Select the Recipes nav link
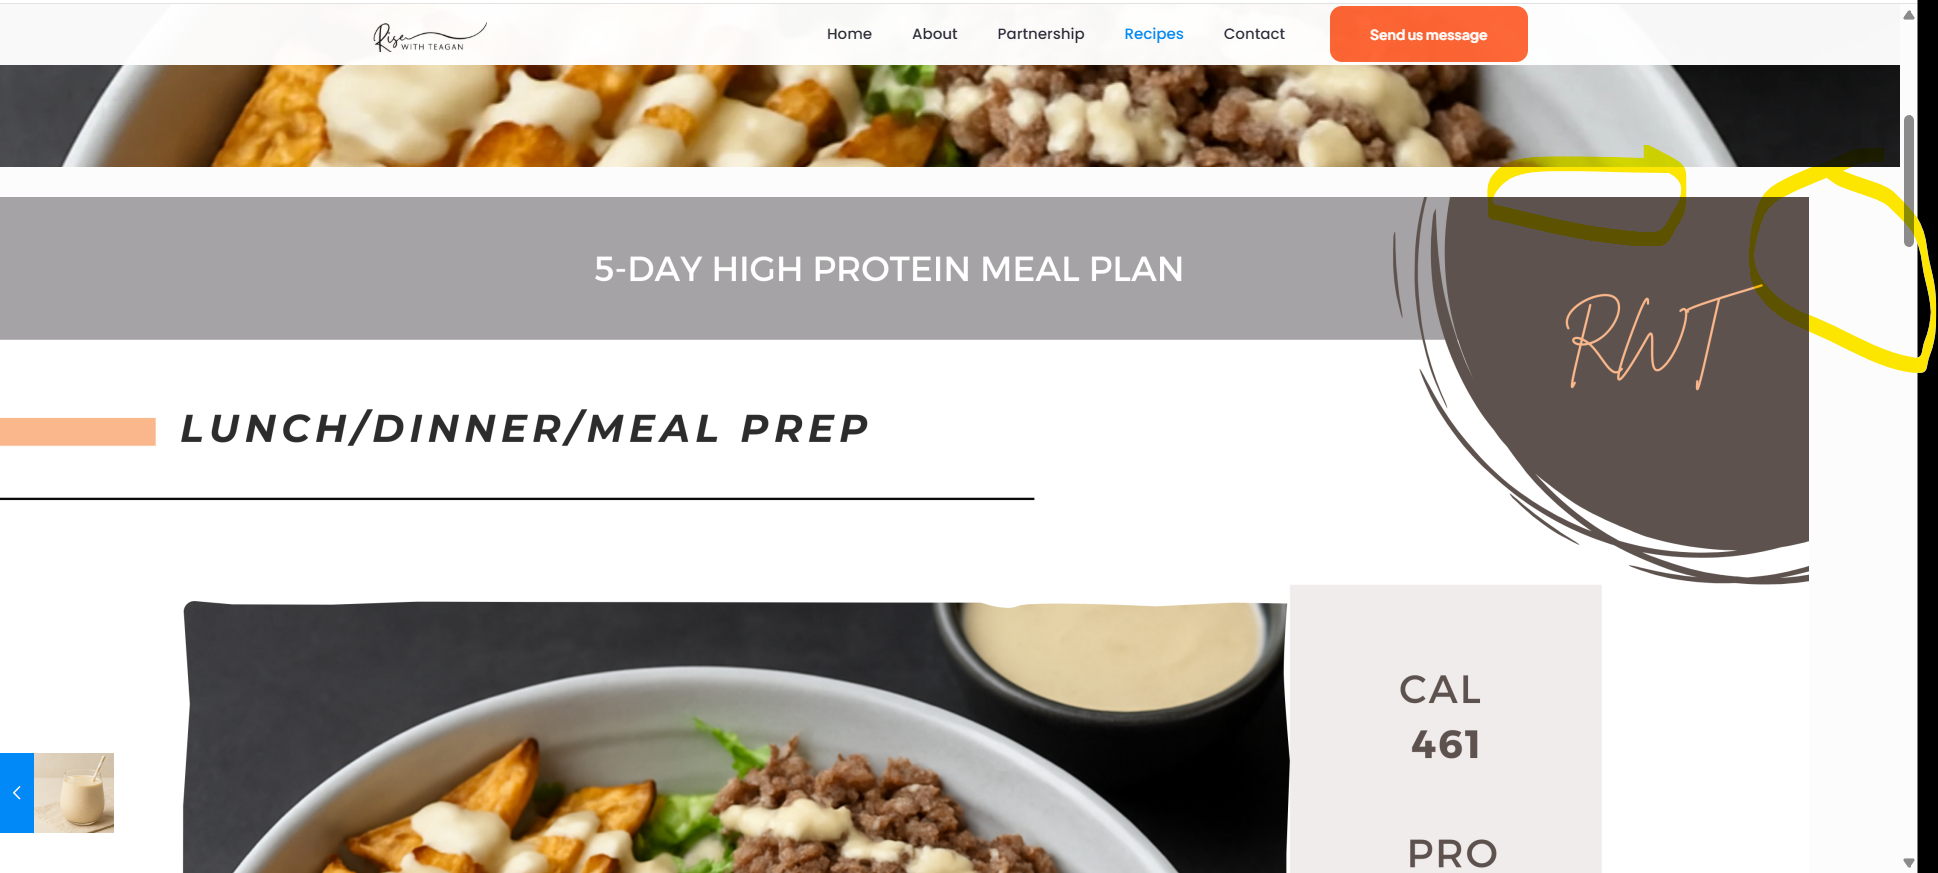 [x=1153, y=34]
